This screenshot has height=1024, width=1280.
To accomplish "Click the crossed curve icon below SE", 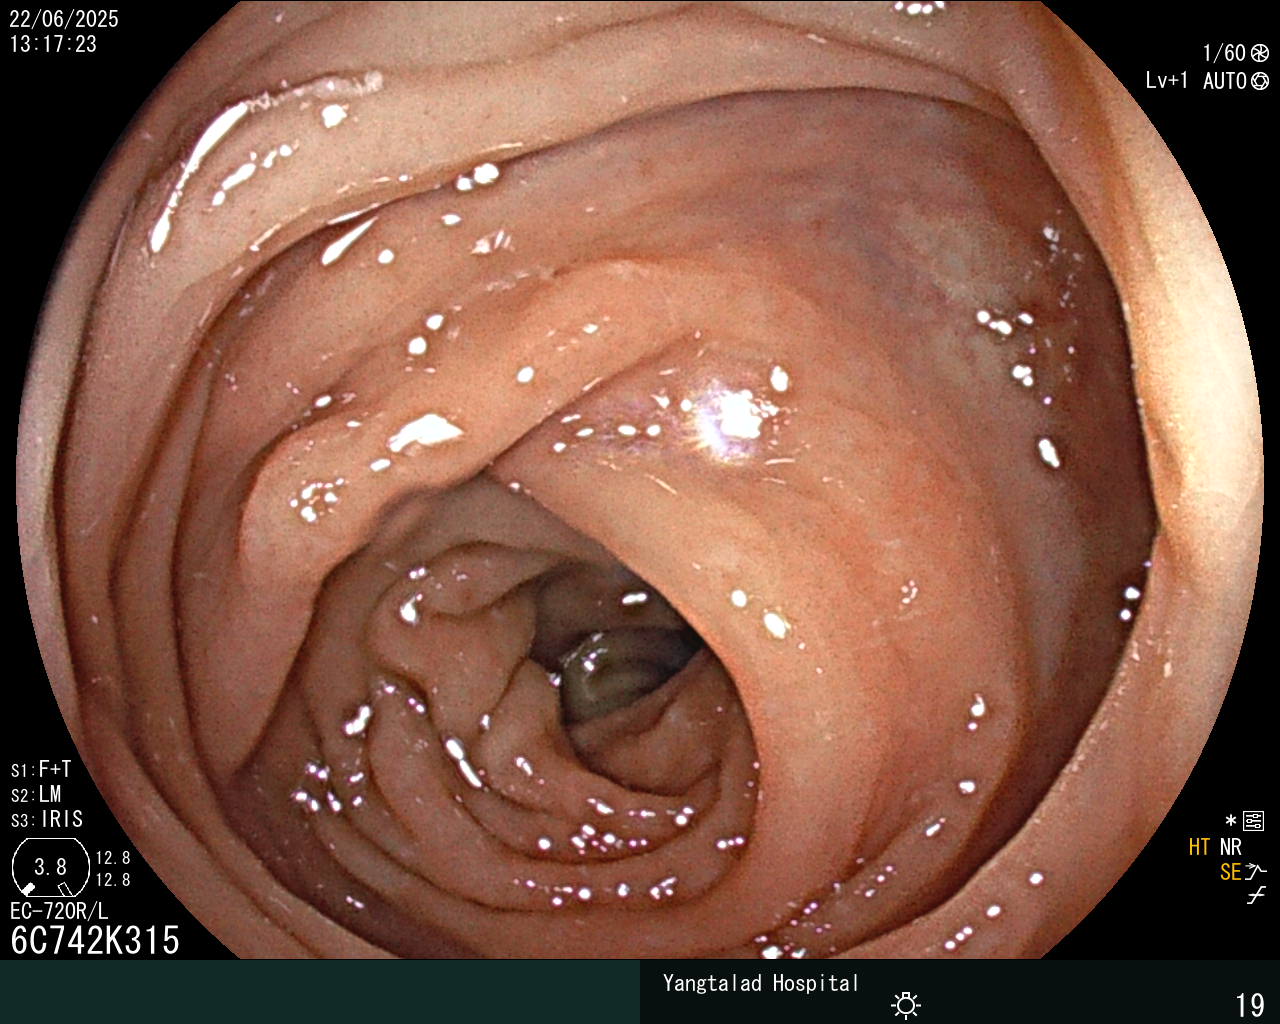I will coord(1256,896).
